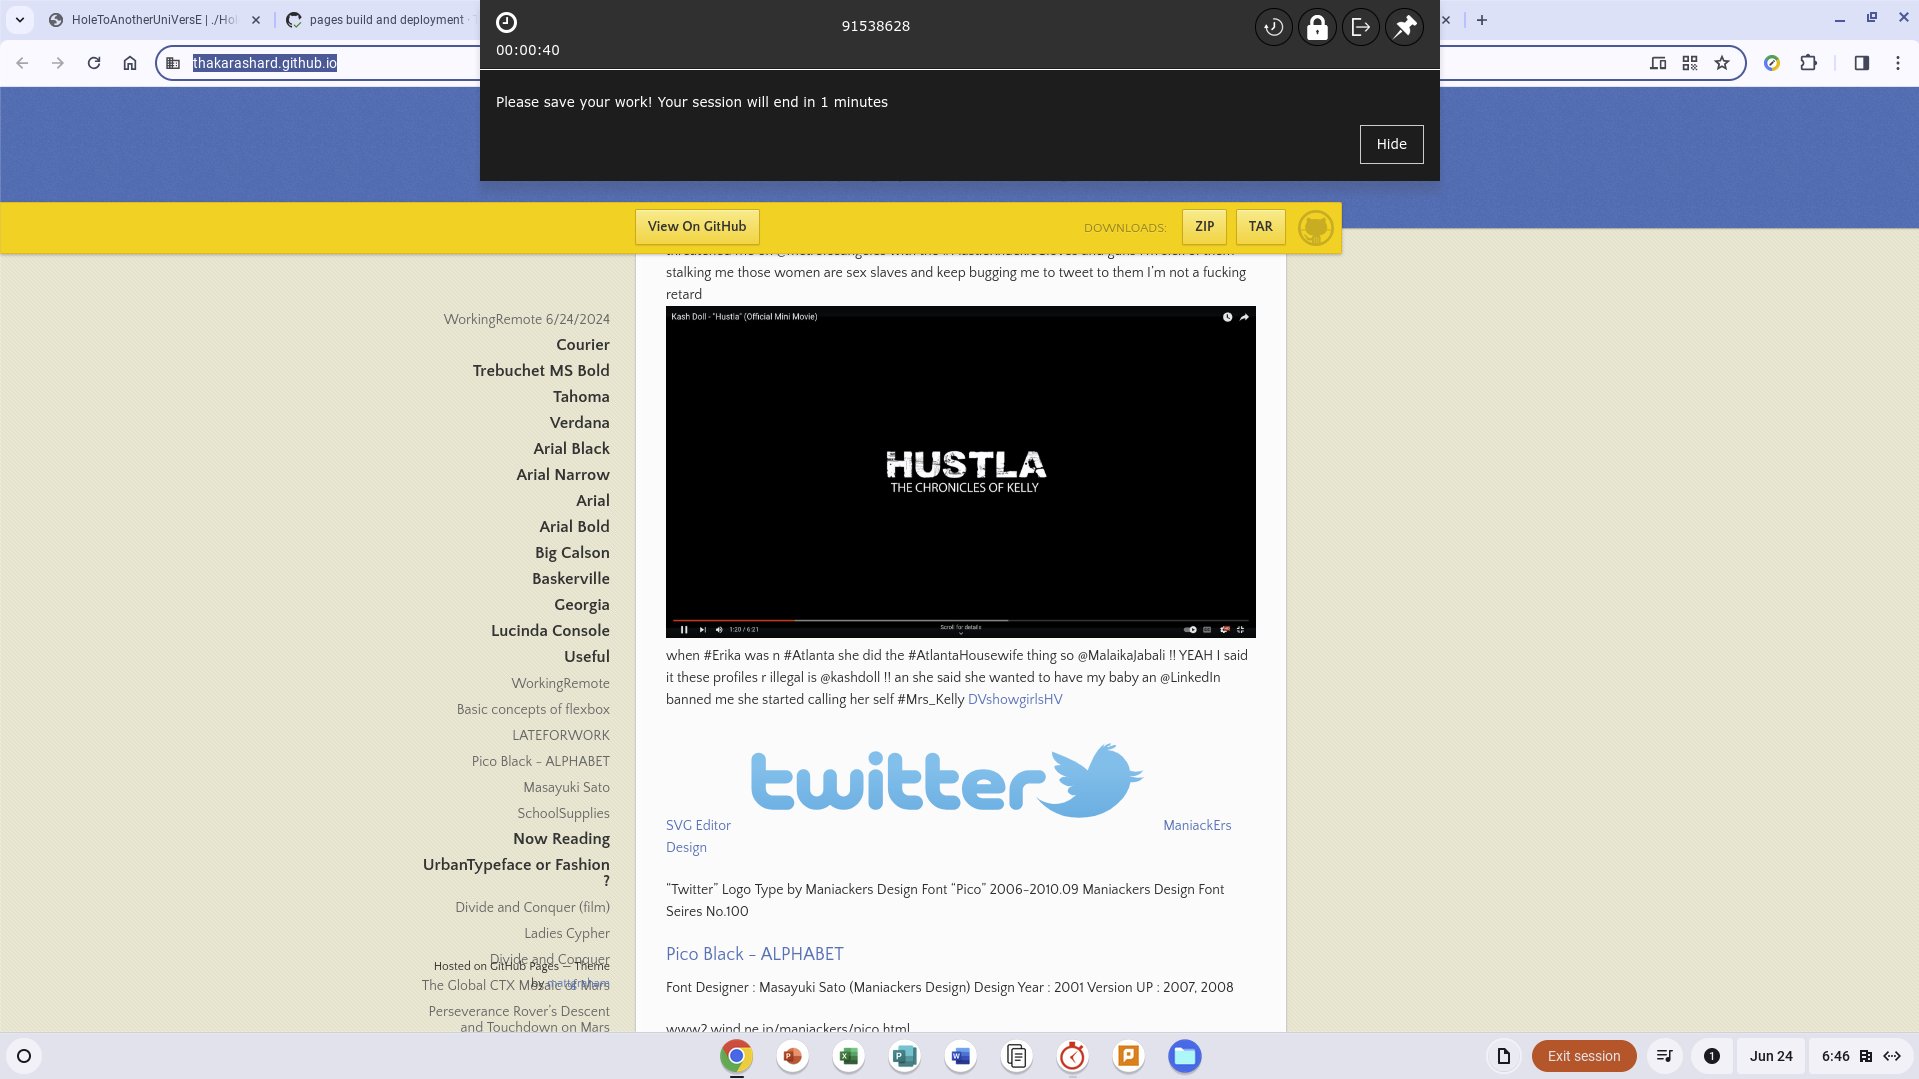Viewport: 1919px width, 1079px height.
Task: Open Excel from the shelf
Action: click(x=848, y=1056)
